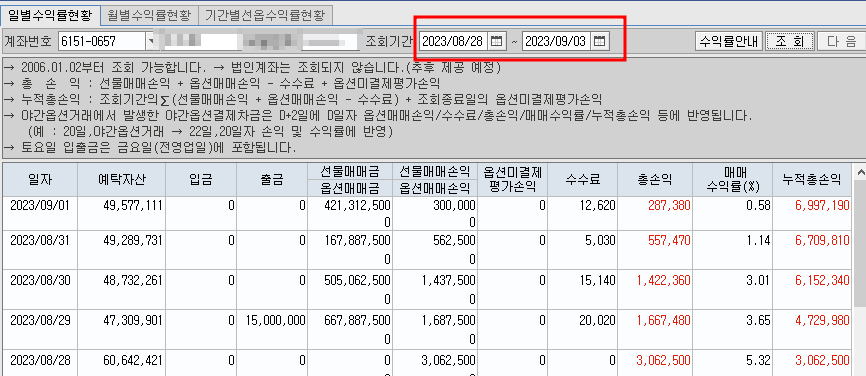Click the 일자 column header
The height and width of the screenshot is (376, 866).
click(x=40, y=179)
